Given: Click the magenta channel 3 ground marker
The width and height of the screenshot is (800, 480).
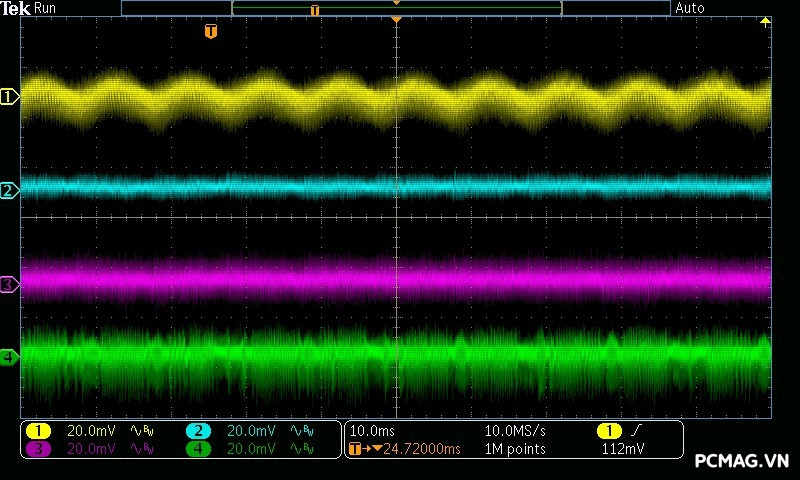Looking at the screenshot, I should [10, 285].
